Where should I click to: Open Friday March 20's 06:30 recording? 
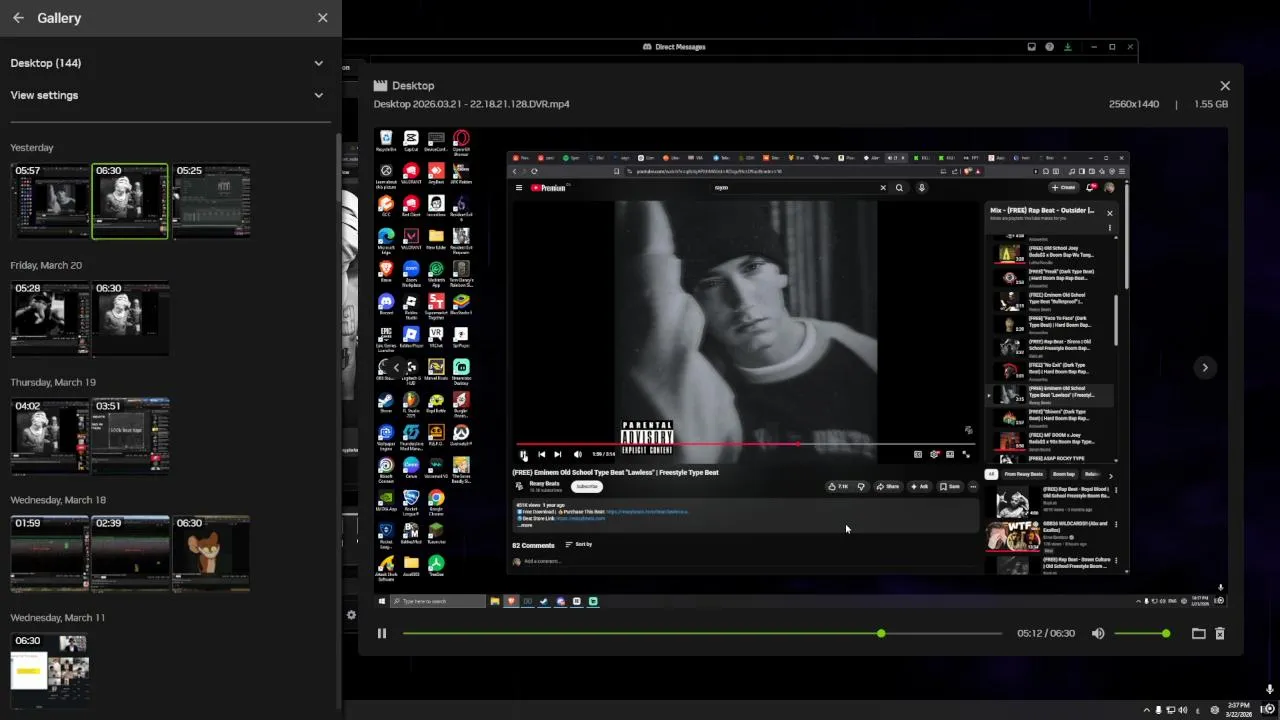(130, 318)
